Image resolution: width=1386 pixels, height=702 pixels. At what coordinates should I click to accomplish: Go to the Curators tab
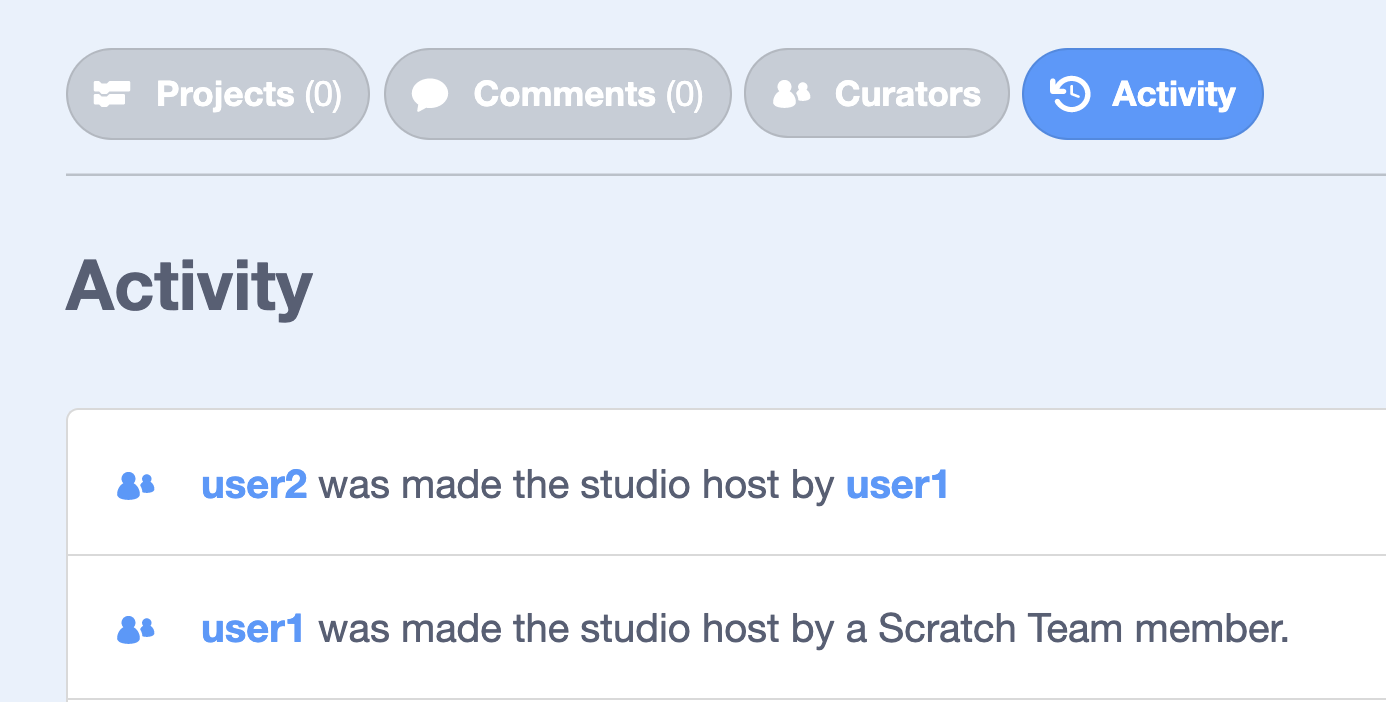coord(907,94)
